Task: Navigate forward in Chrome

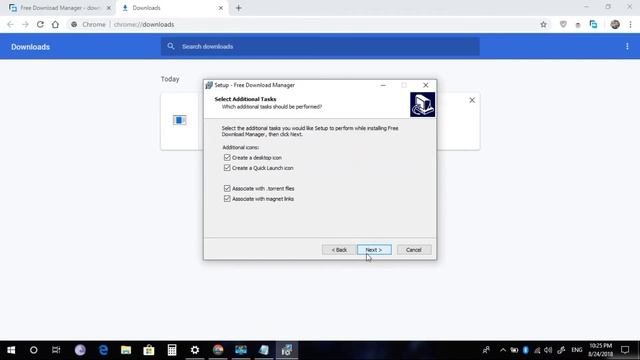Action: [25, 24]
